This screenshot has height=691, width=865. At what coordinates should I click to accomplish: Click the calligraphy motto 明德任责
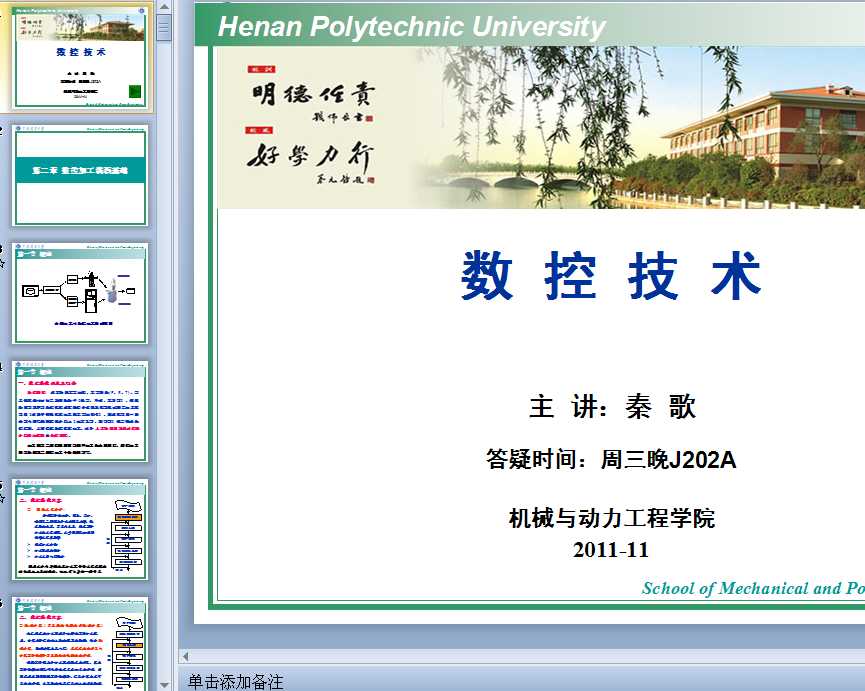(313, 94)
